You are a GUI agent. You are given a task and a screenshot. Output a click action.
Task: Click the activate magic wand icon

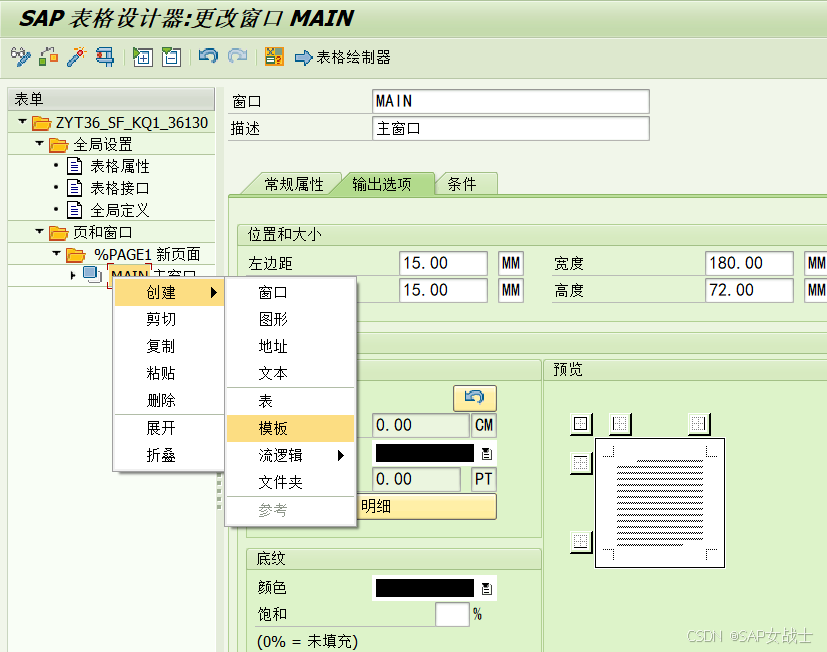(76, 56)
